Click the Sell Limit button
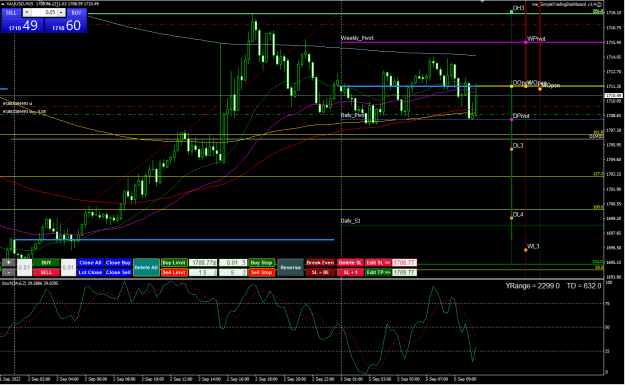The width and height of the screenshot is (625, 385). click(174, 273)
